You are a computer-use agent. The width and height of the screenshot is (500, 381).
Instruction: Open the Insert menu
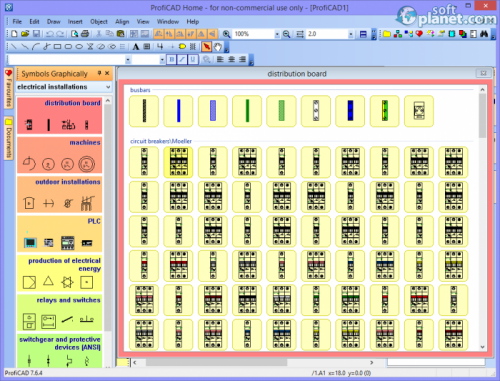[75, 22]
